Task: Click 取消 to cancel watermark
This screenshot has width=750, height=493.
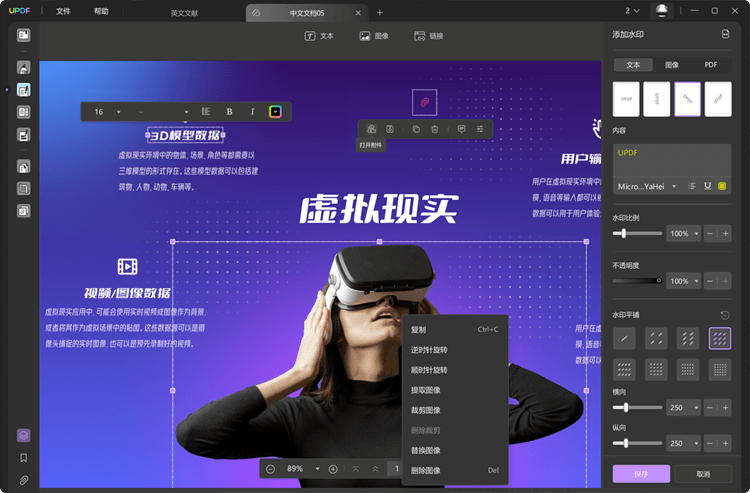Action: [703, 474]
